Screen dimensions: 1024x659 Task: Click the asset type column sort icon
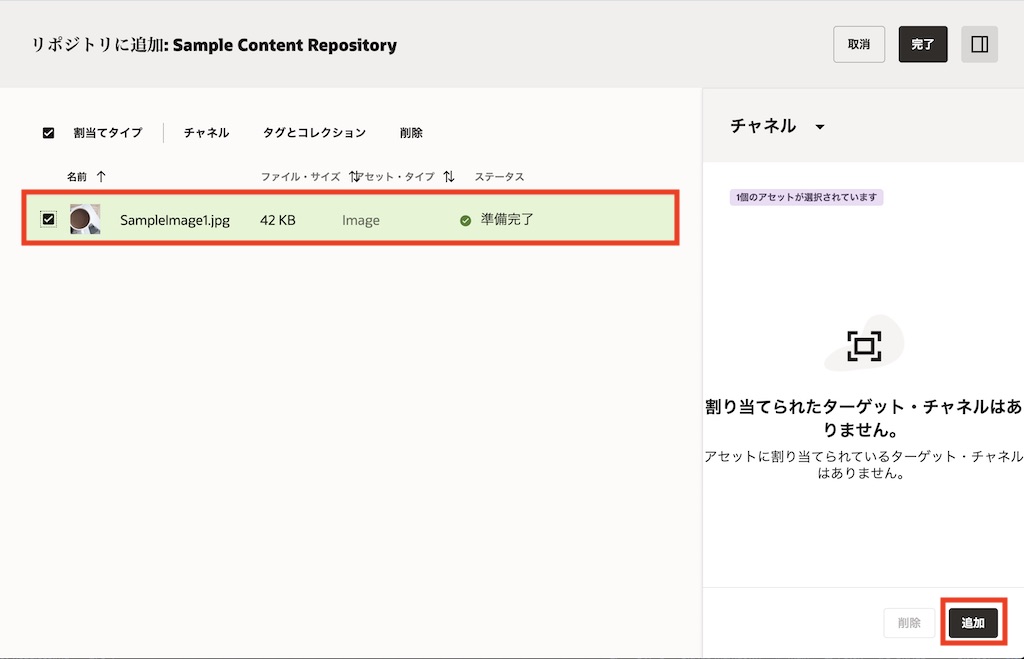(449, 177)
